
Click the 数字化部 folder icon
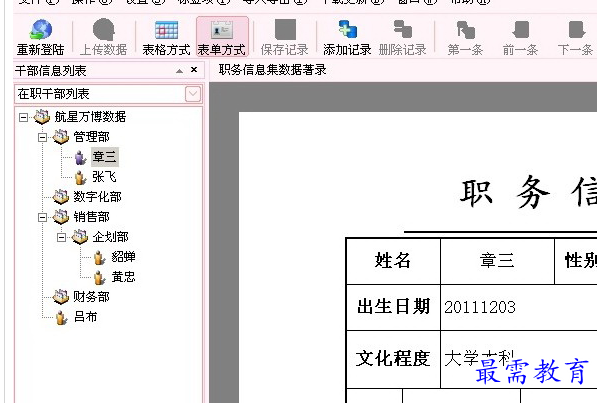61,197
